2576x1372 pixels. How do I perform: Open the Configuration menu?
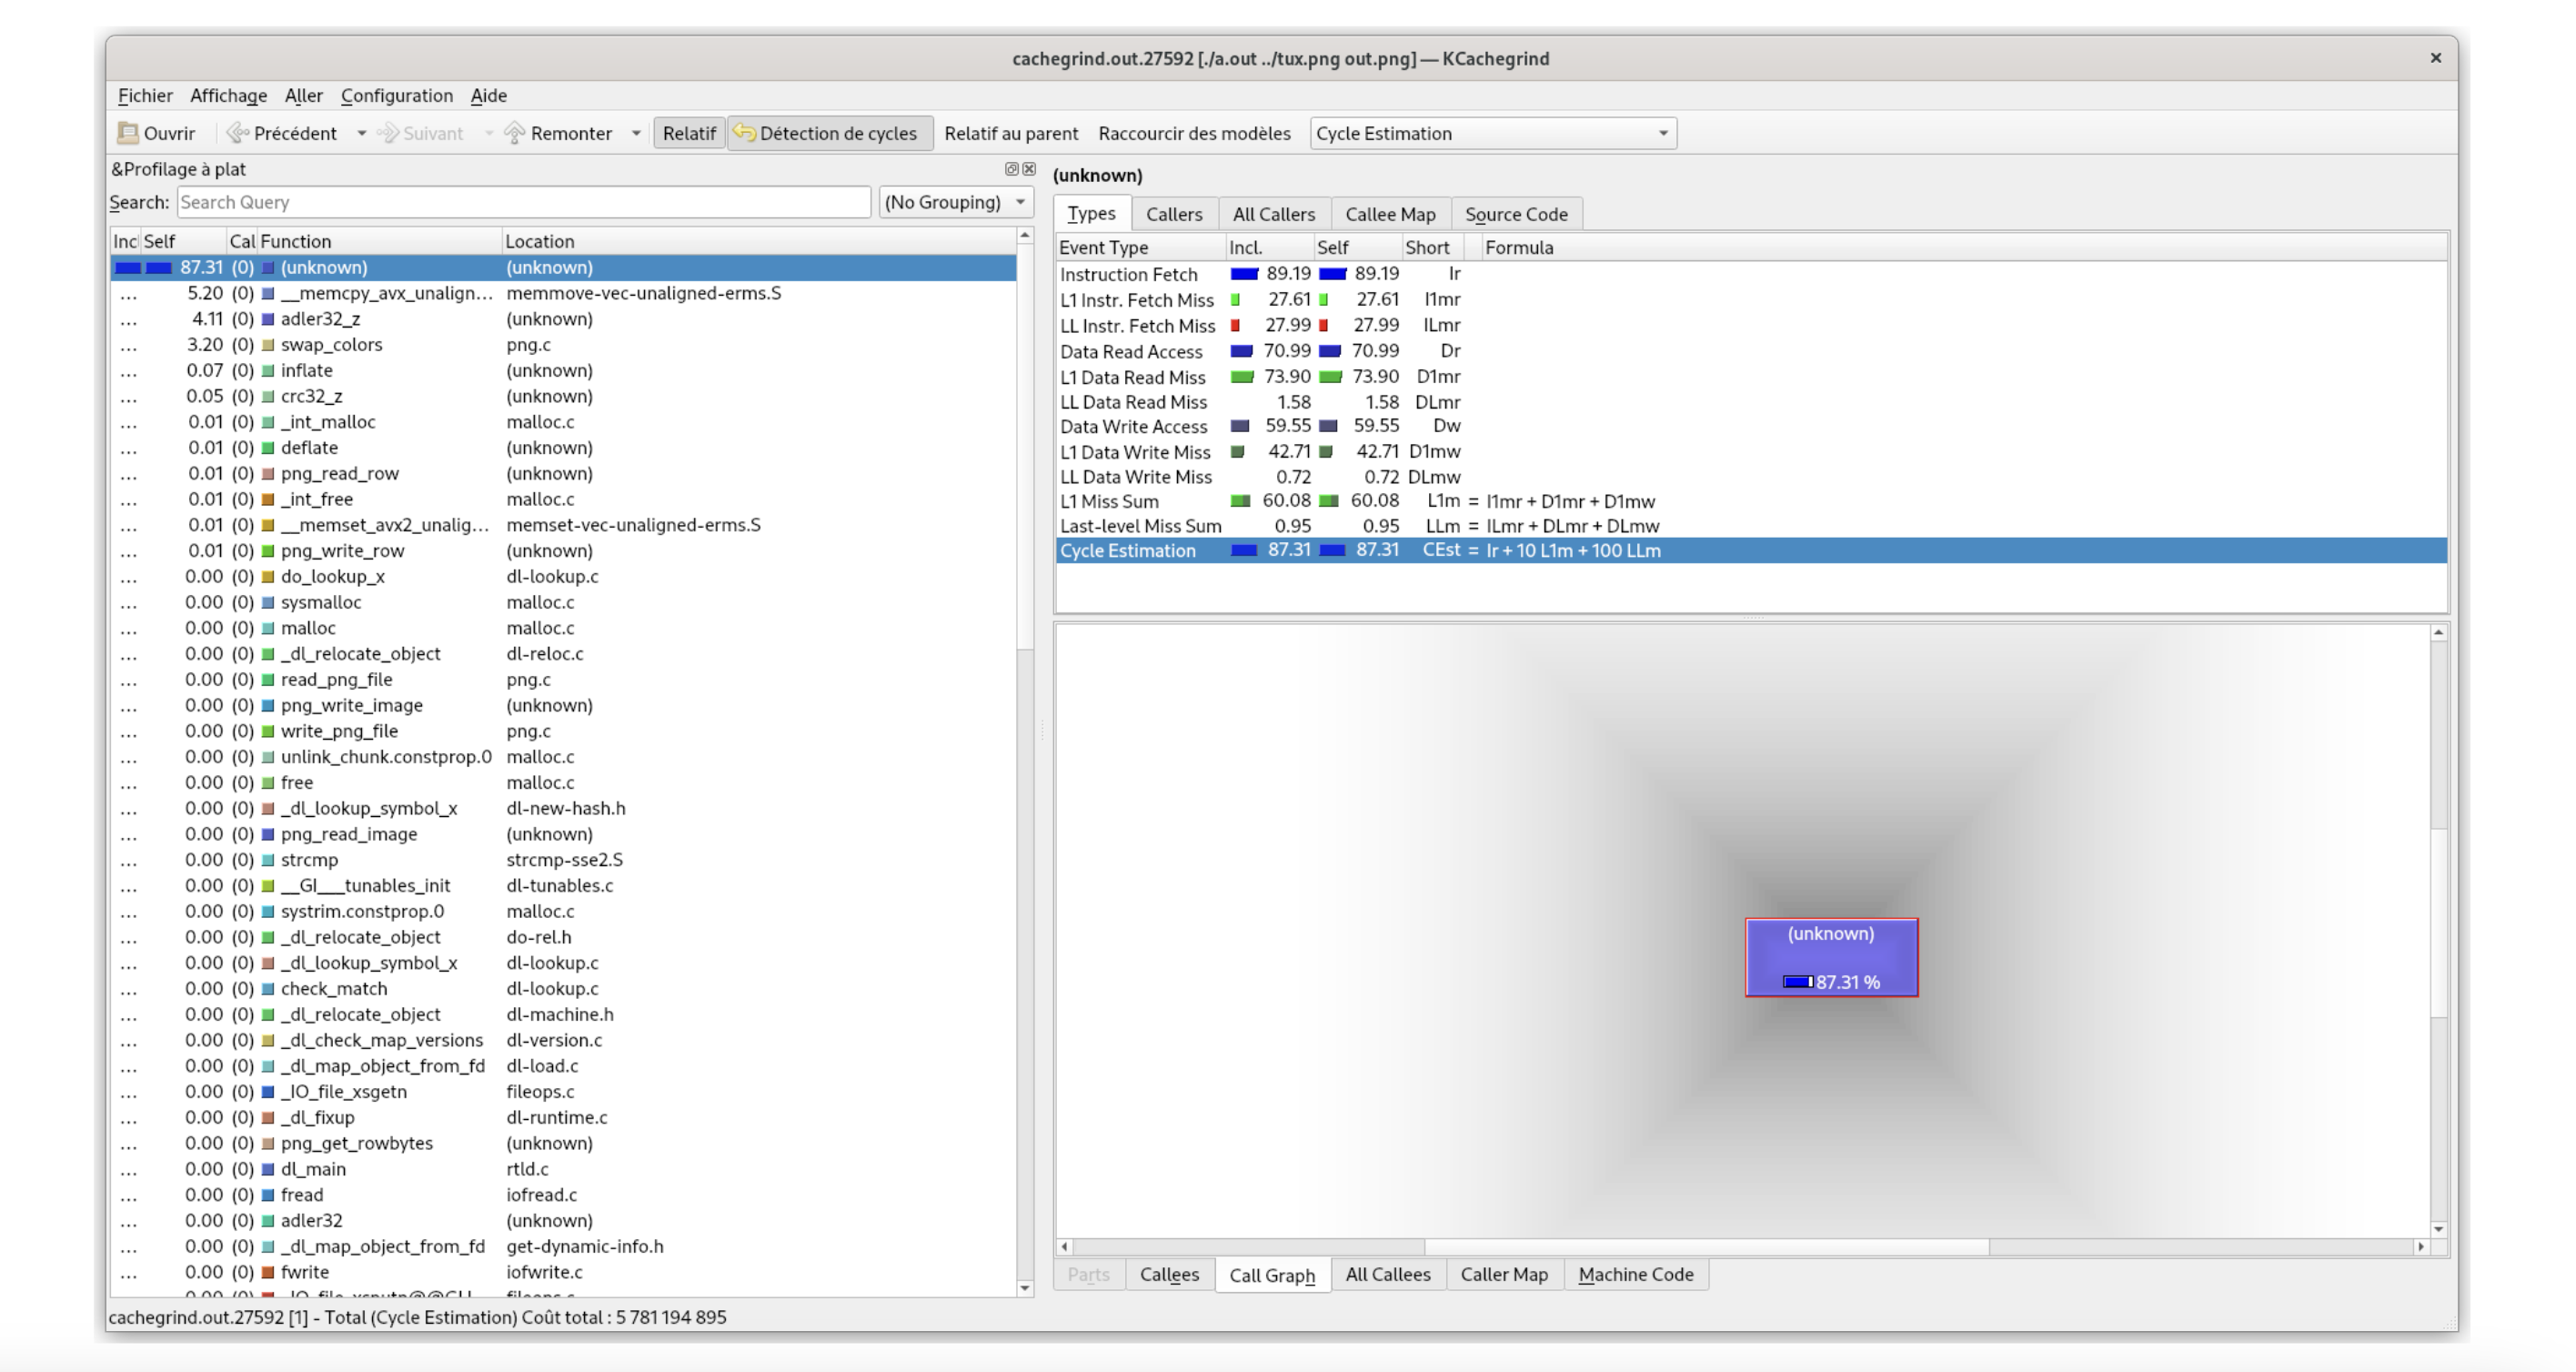click(396, 95)
